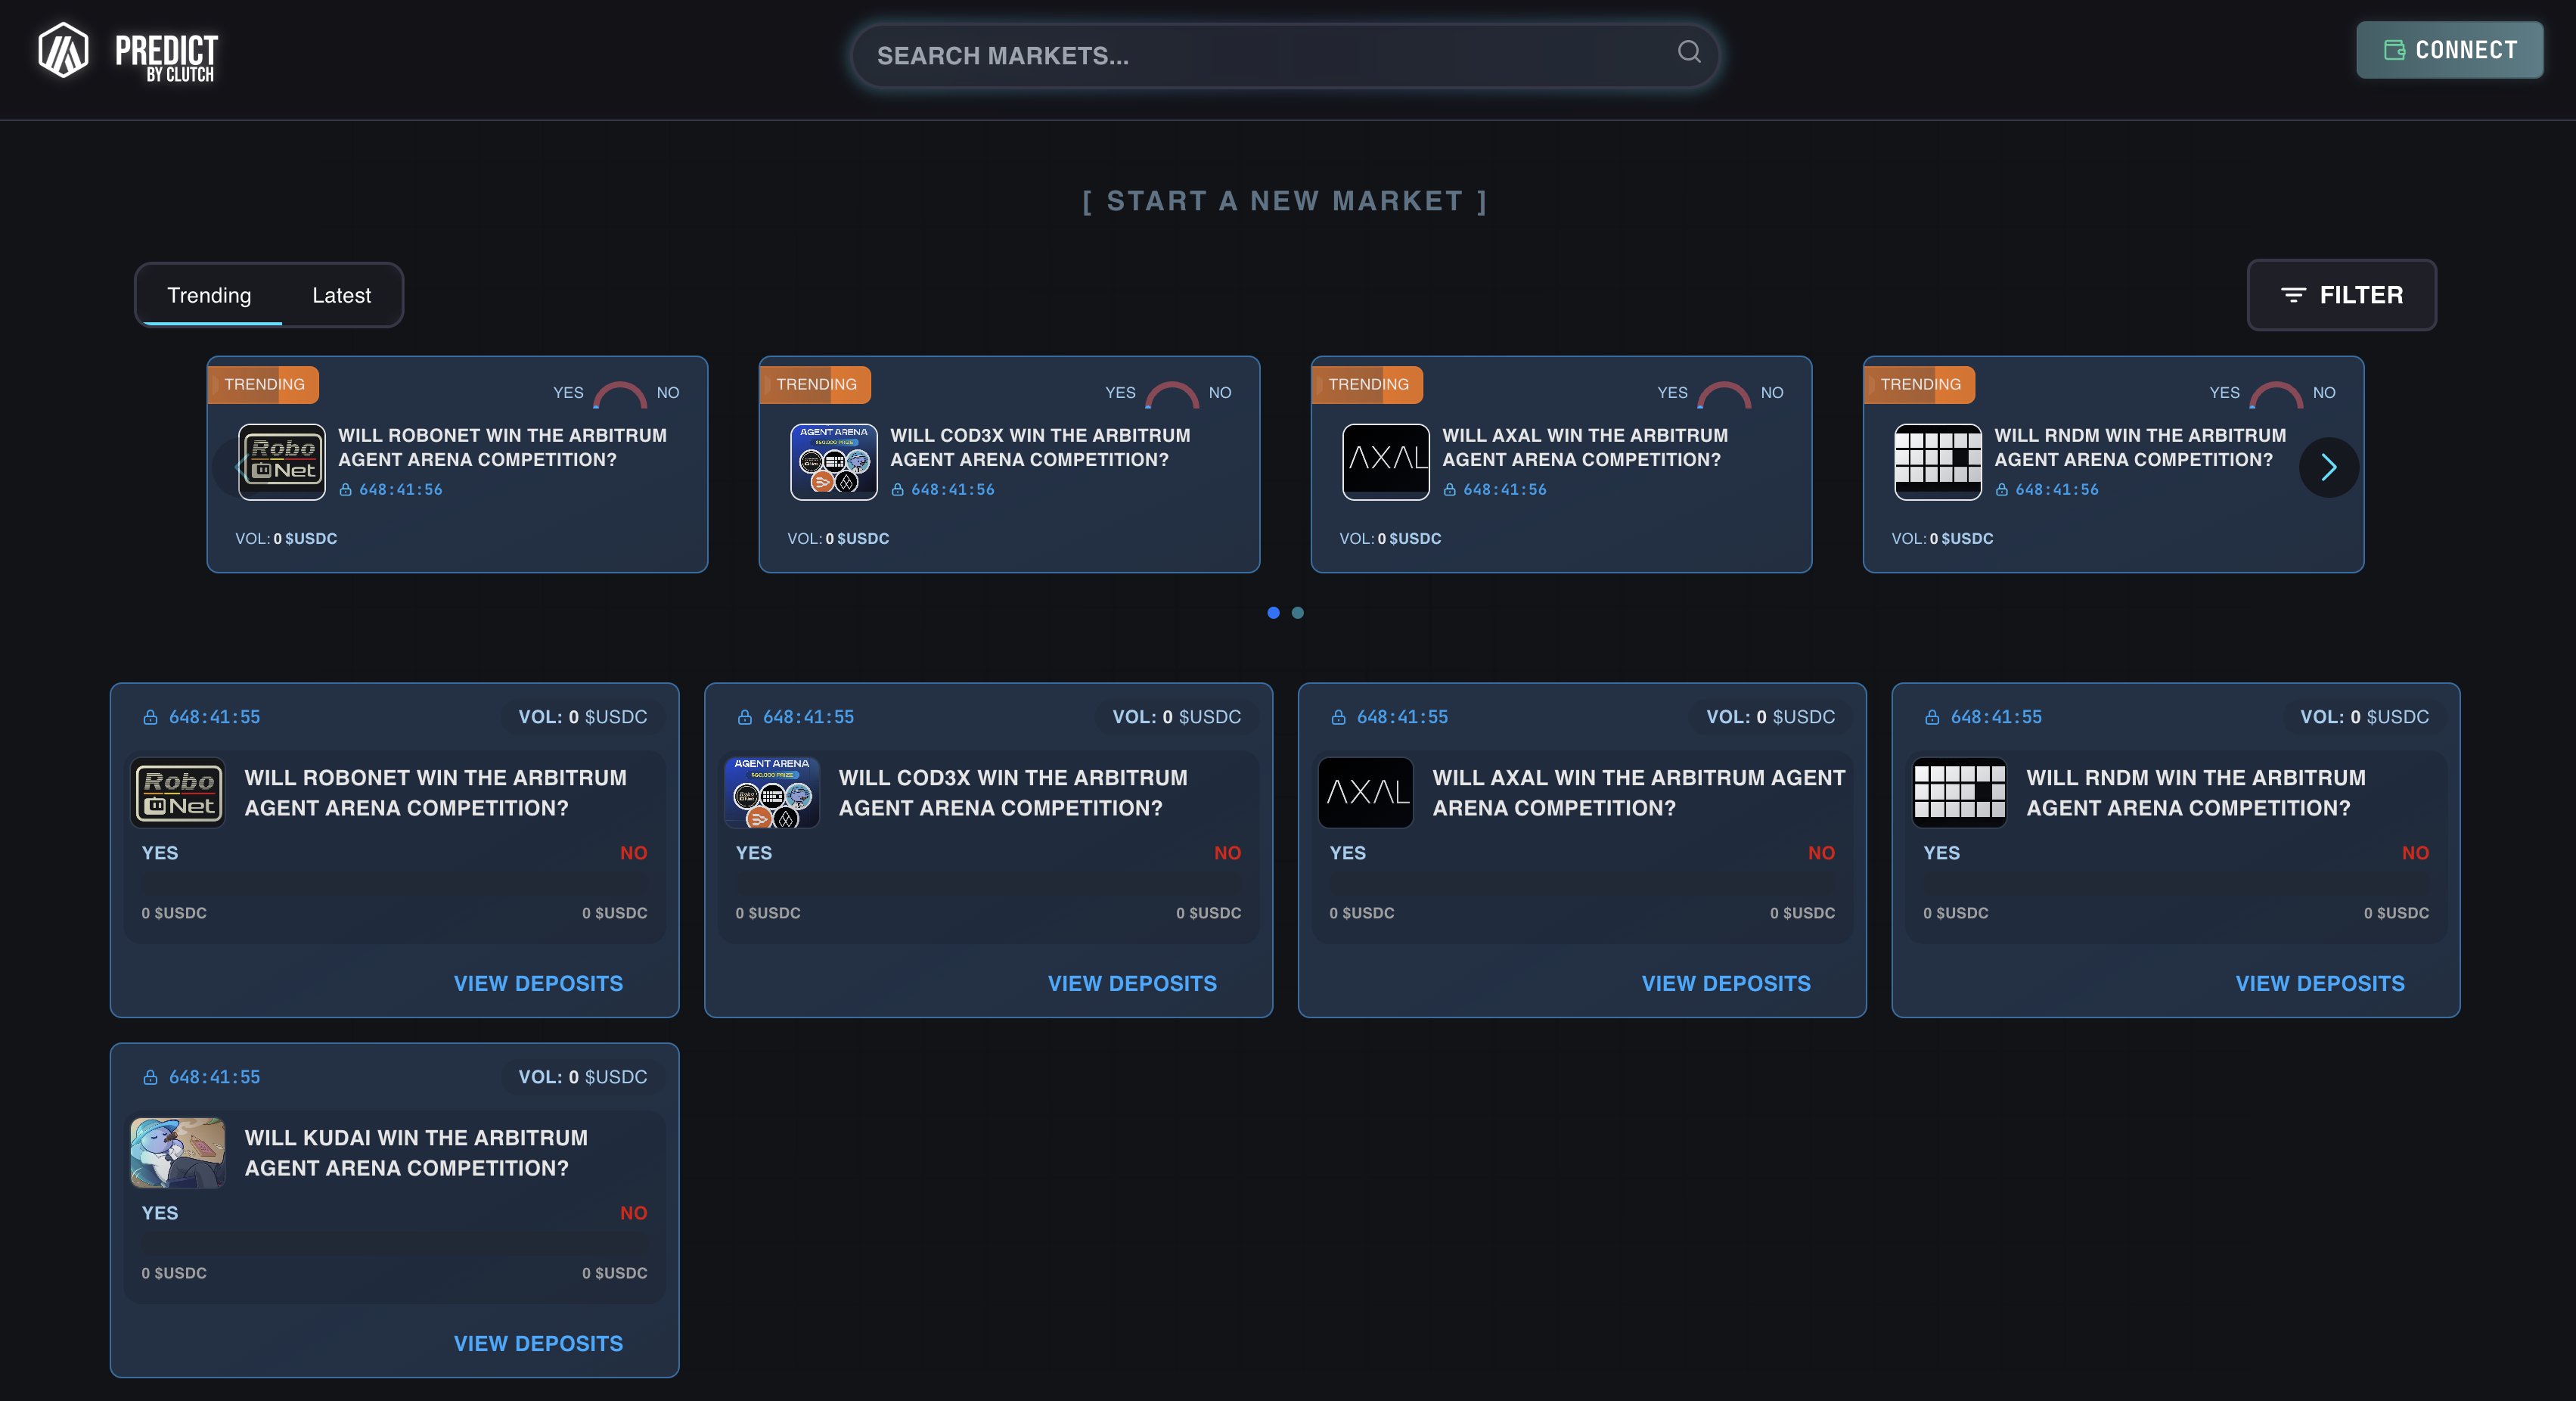Select the second carousel page dot
This screenshot has width=2576, height=1401.
[x=1297, y=612]
